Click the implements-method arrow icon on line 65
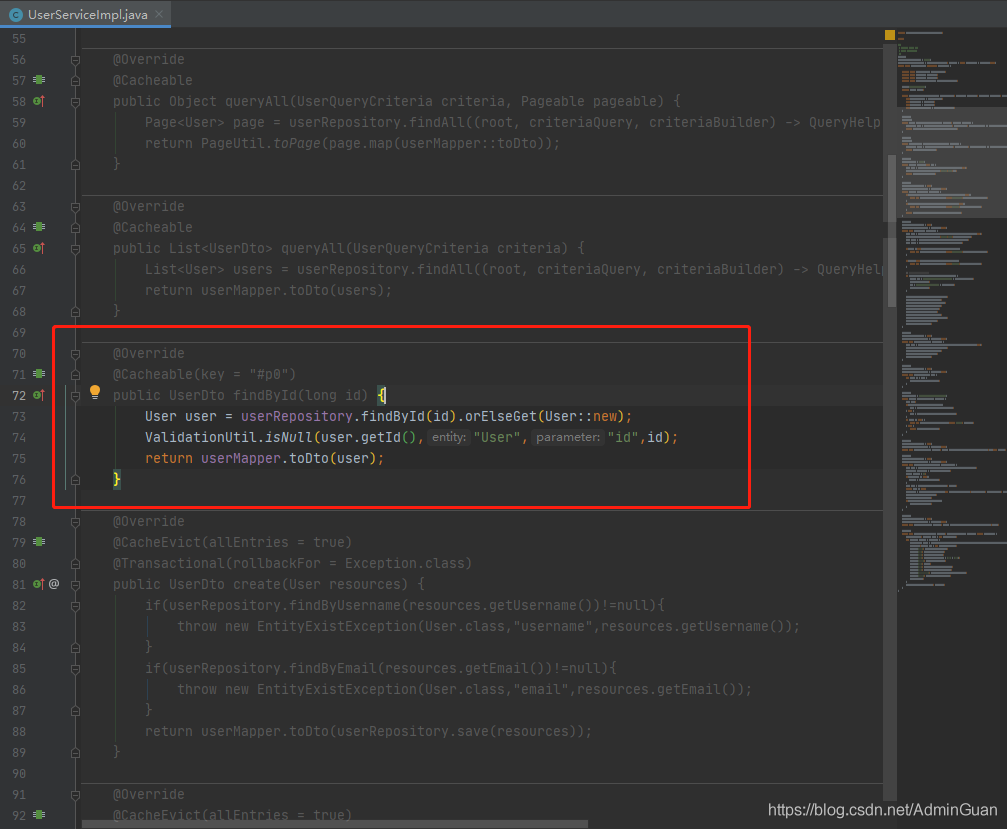This screenshot has height=829, width=1007. coord(39,248)
